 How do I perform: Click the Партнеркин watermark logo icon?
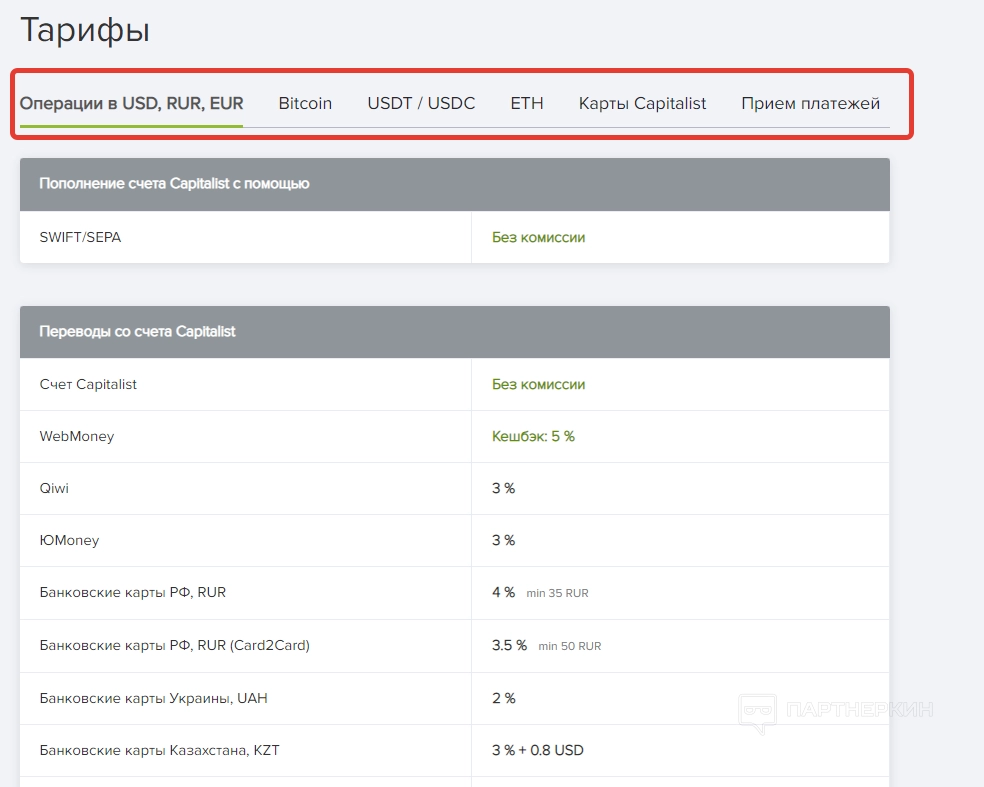[x=759, y=711]
